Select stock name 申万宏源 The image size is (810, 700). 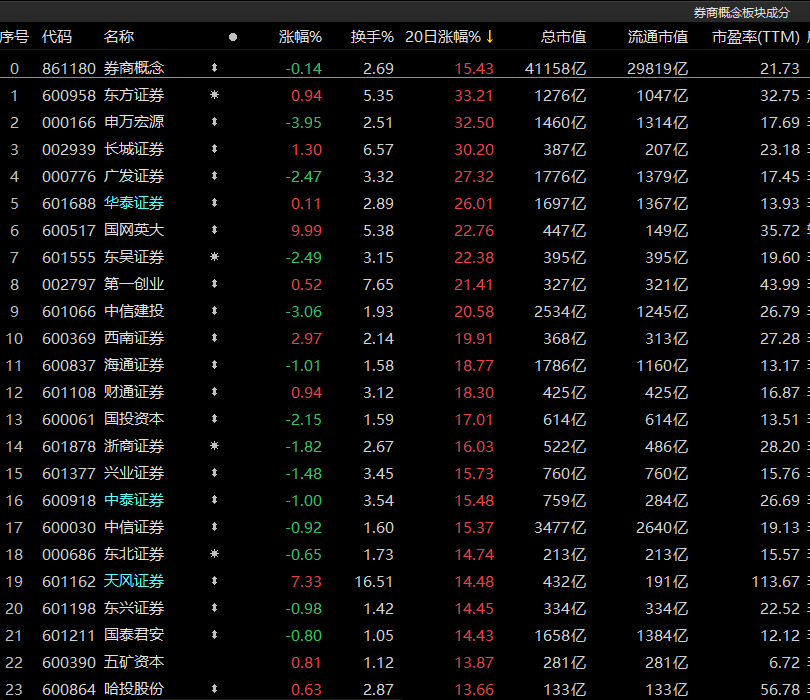pos(134,122)
